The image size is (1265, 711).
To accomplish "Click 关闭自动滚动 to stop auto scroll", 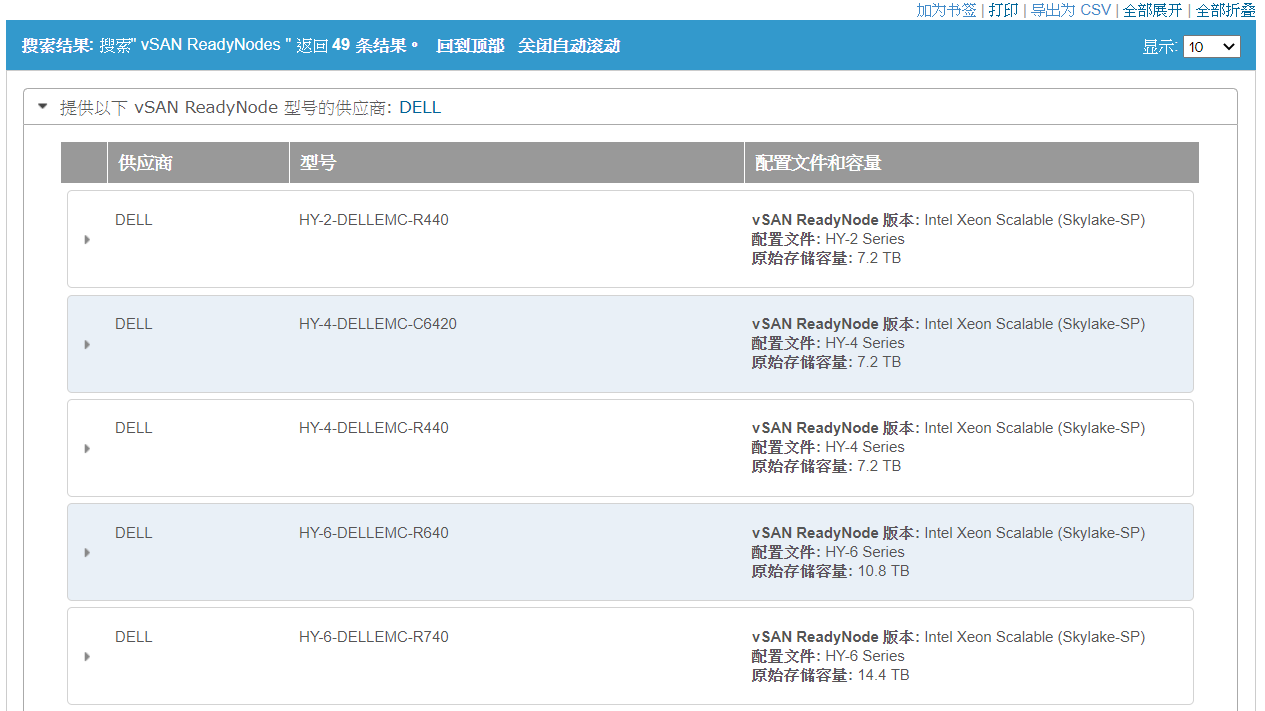I will tap(569, 46).
